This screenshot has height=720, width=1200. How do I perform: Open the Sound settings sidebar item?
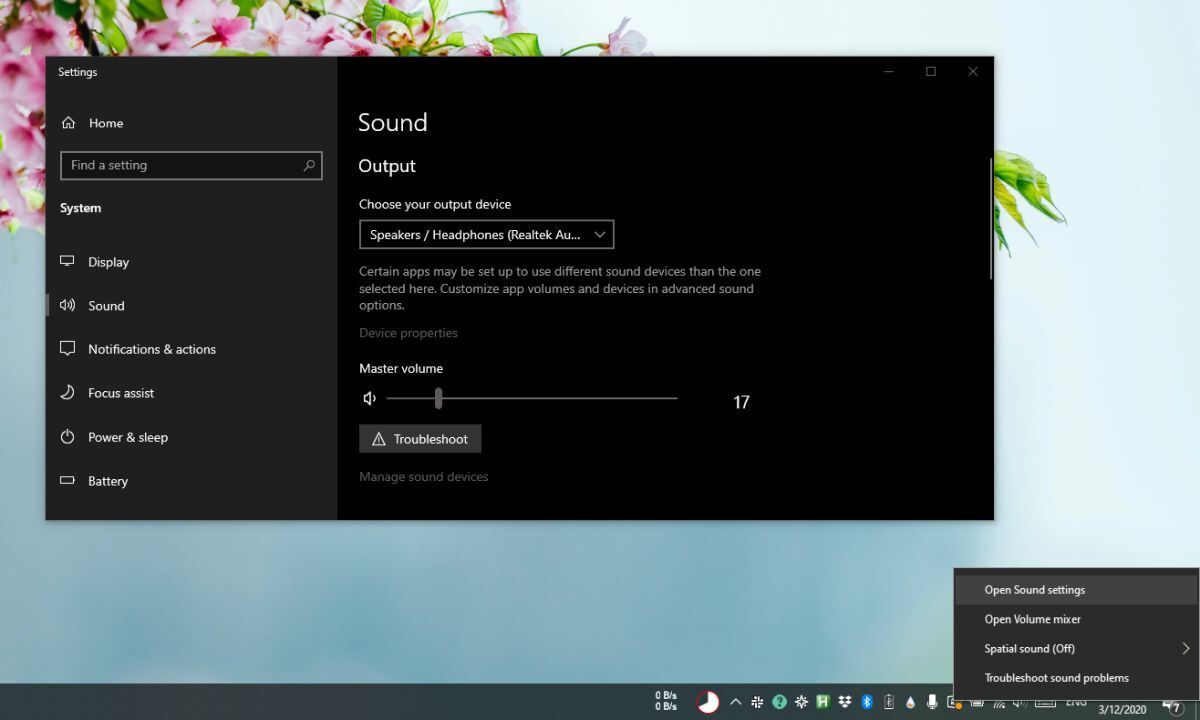106,305
